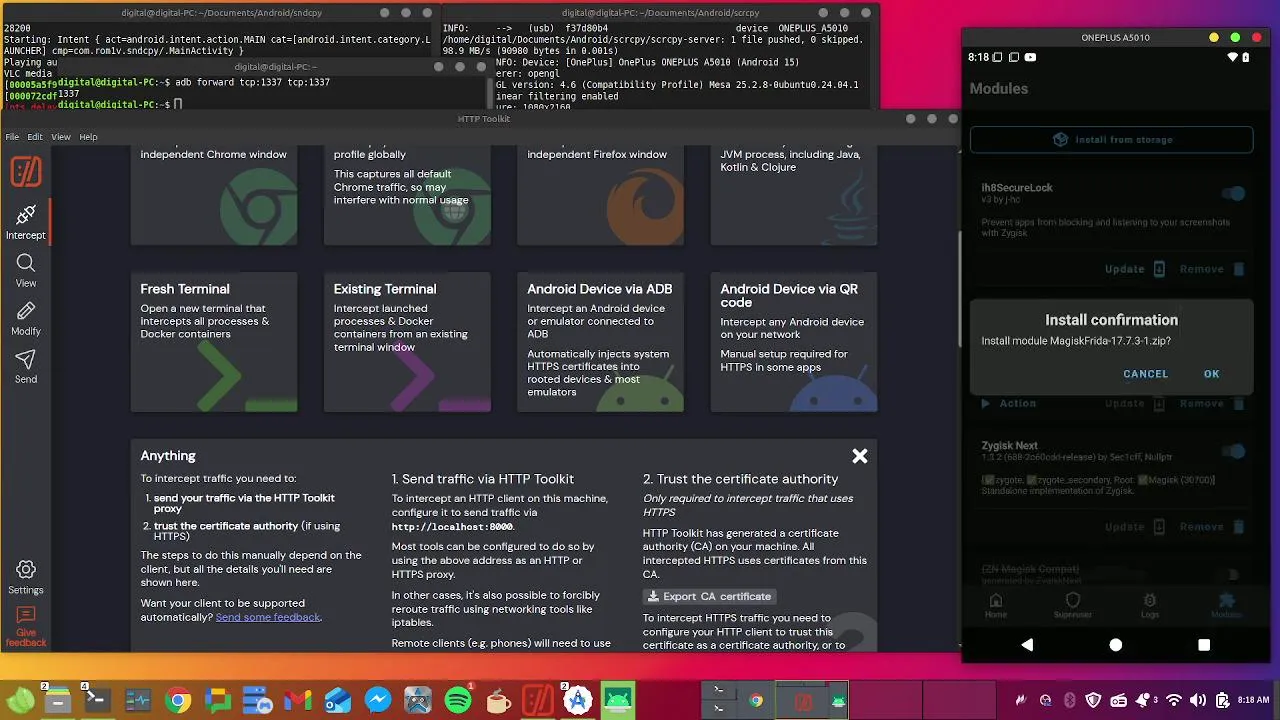Switch to Magisk Superuser tab
The image size is (1280, 720).
[1073, 605]
